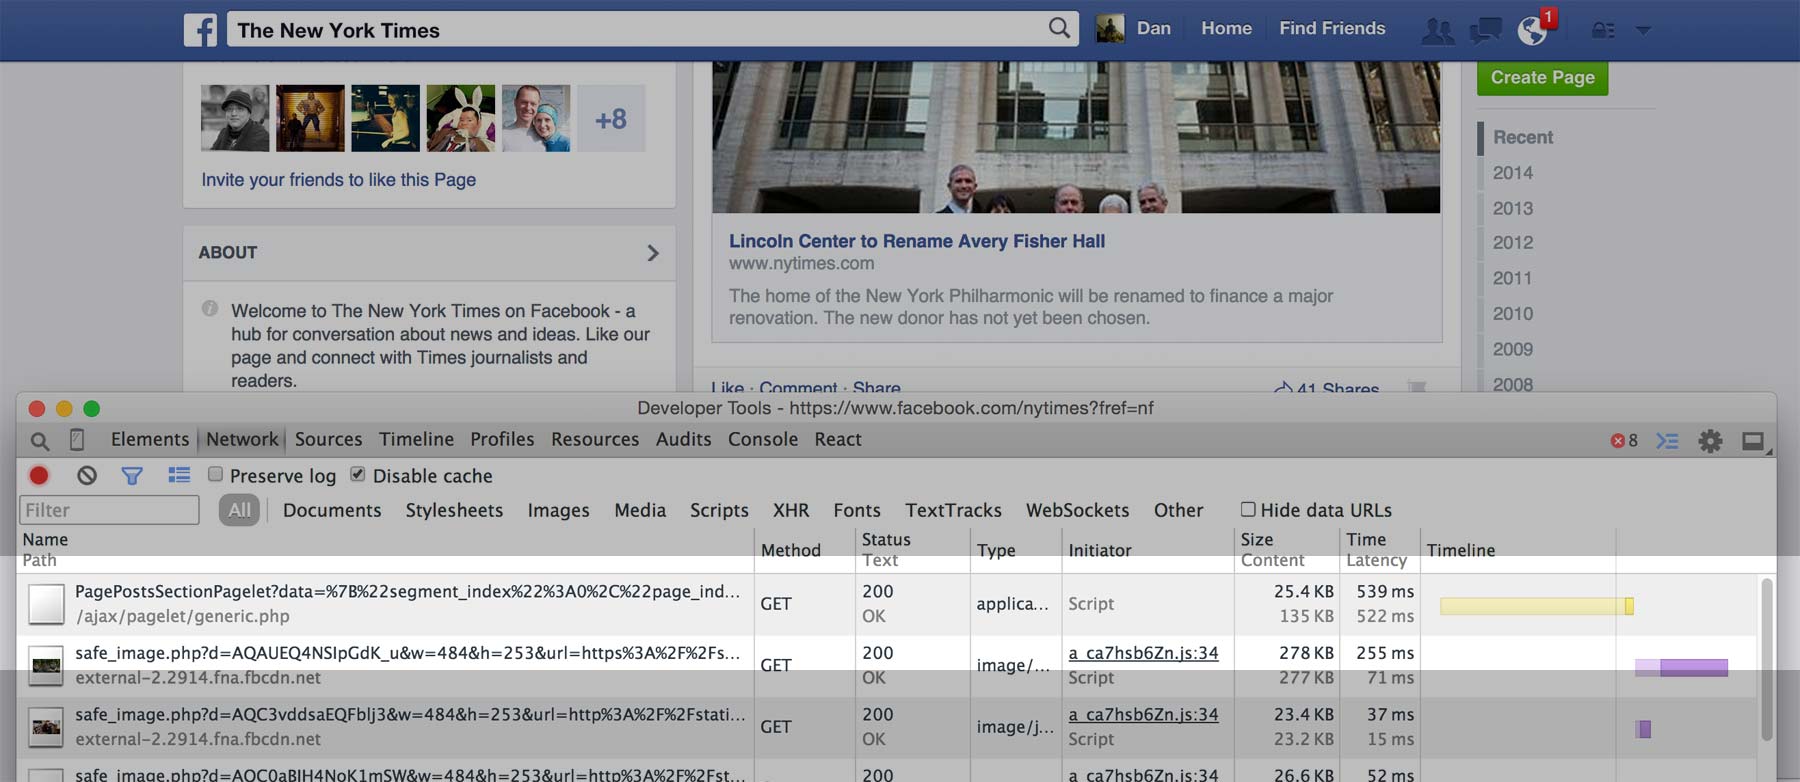Filter by Fonts
1800x782 pixels.
(x=857, y=510)
